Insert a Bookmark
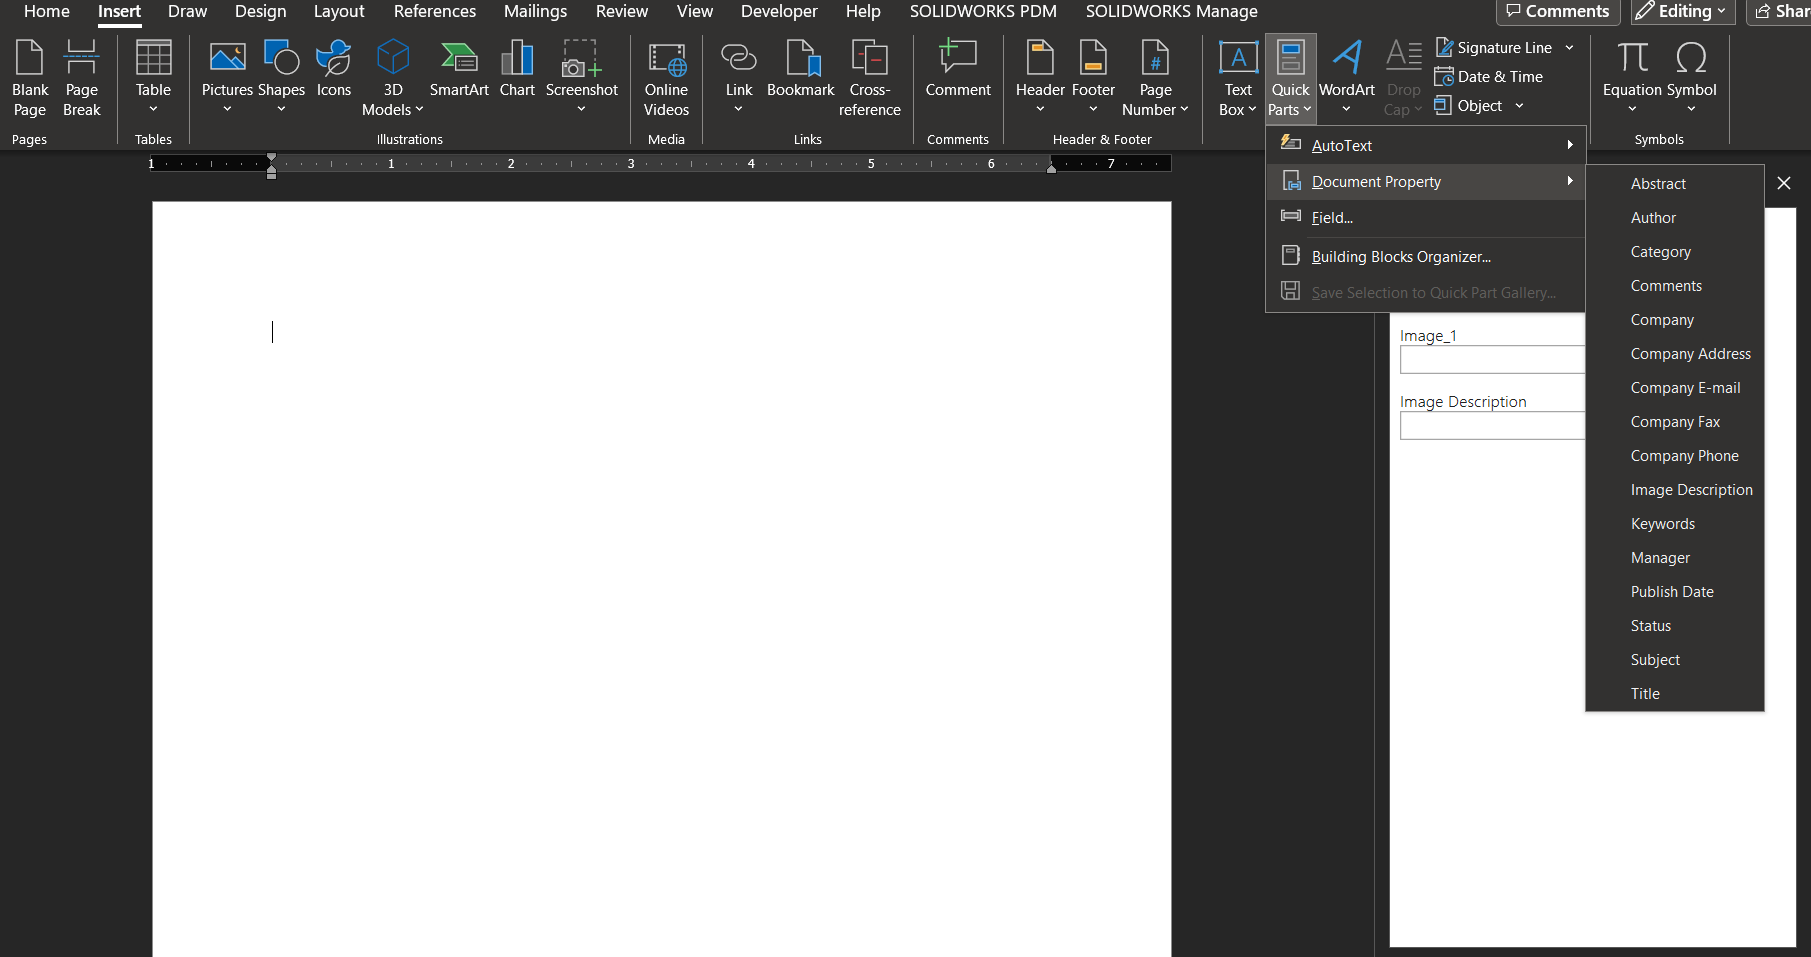1811x957 pixels. coord(800,70)
